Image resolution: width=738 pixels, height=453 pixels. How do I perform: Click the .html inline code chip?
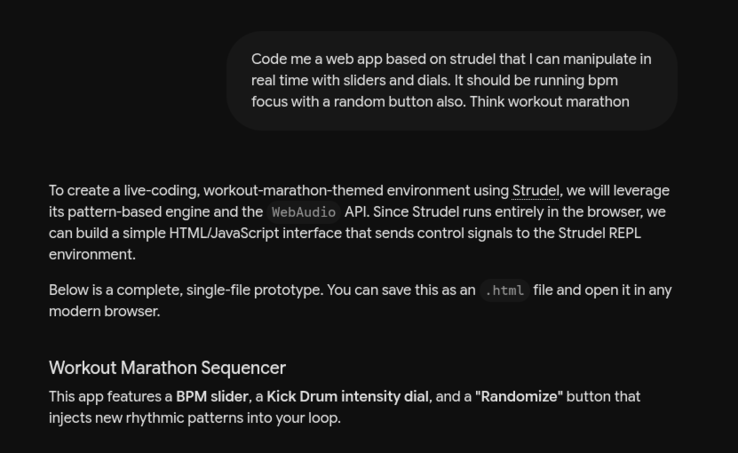coord(505,290)
